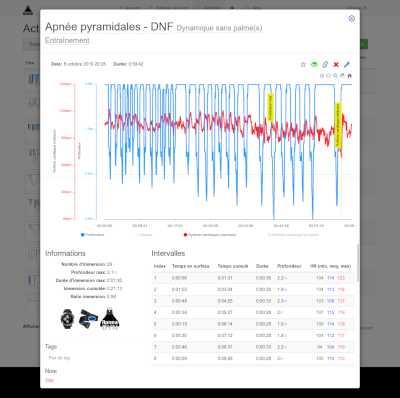Toggle the Profondeur legend series

pyautogui.click(x=93, y=235)
